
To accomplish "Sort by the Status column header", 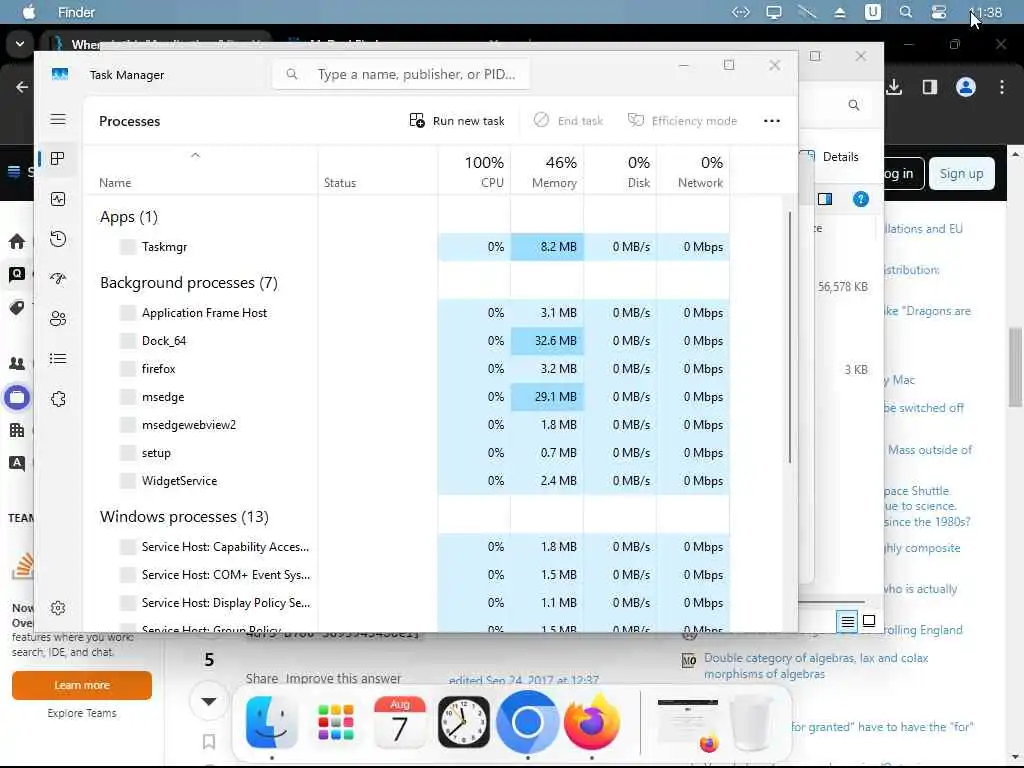I will tap(340, 183).
